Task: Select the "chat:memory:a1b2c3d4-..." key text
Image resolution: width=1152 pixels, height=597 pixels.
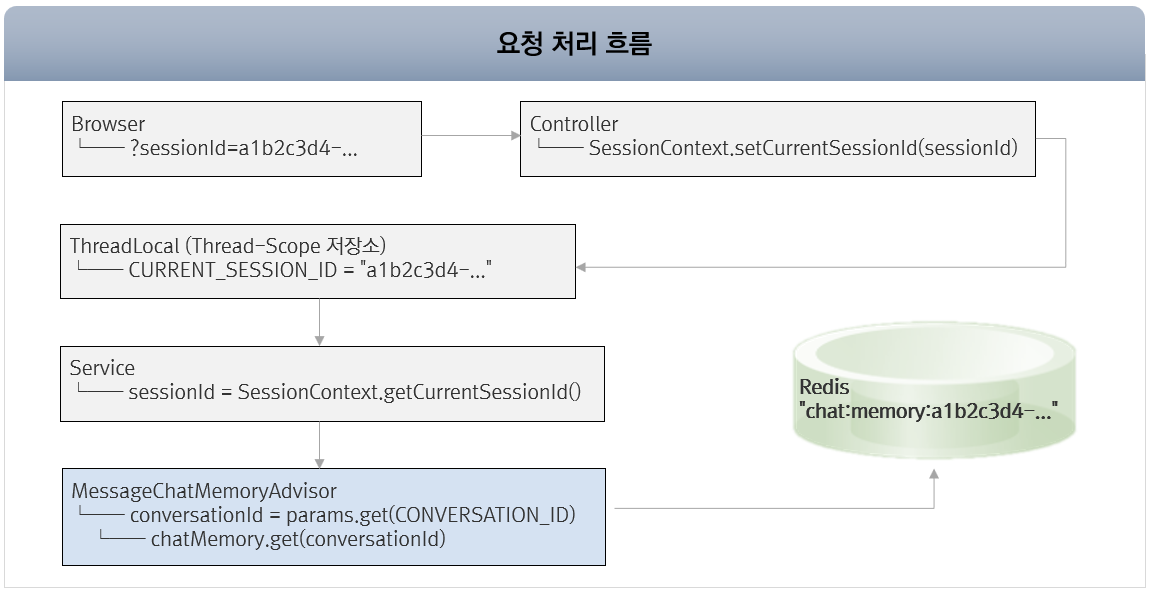Action: tap(928, 410)
